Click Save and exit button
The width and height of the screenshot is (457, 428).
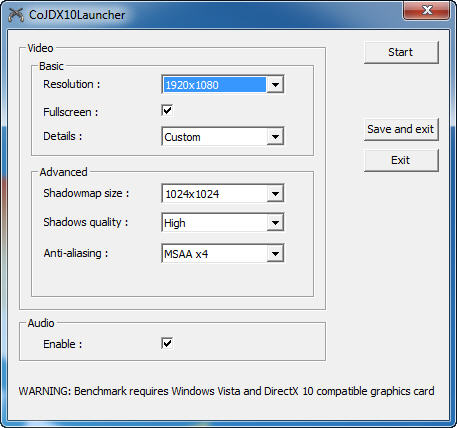(401, 129)
